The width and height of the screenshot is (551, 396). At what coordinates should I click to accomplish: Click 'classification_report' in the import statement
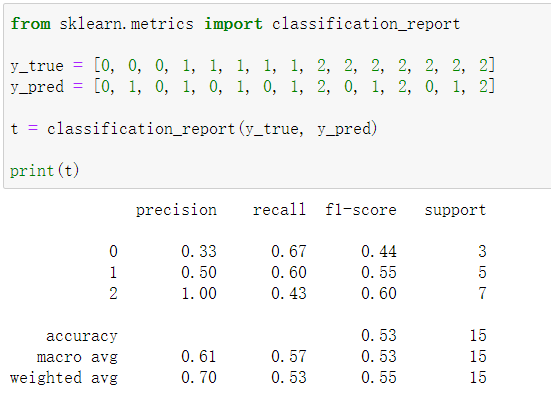366,24
